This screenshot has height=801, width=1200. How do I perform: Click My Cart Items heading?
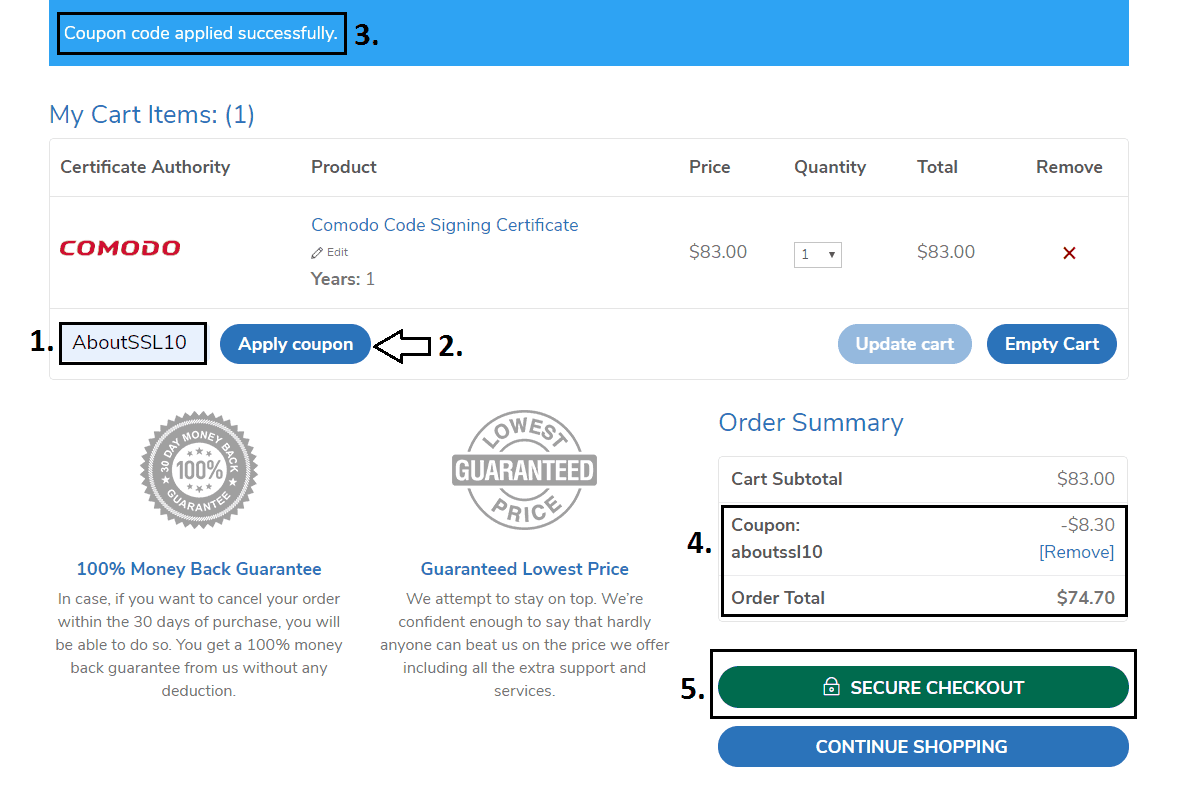pyautogui.click(x=152, y=115)
